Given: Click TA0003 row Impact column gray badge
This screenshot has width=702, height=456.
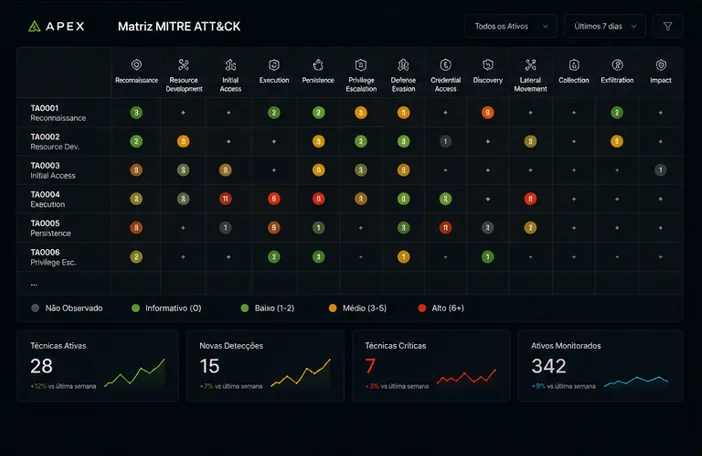Looking at the screenshot, I should [x=660, y=170].
